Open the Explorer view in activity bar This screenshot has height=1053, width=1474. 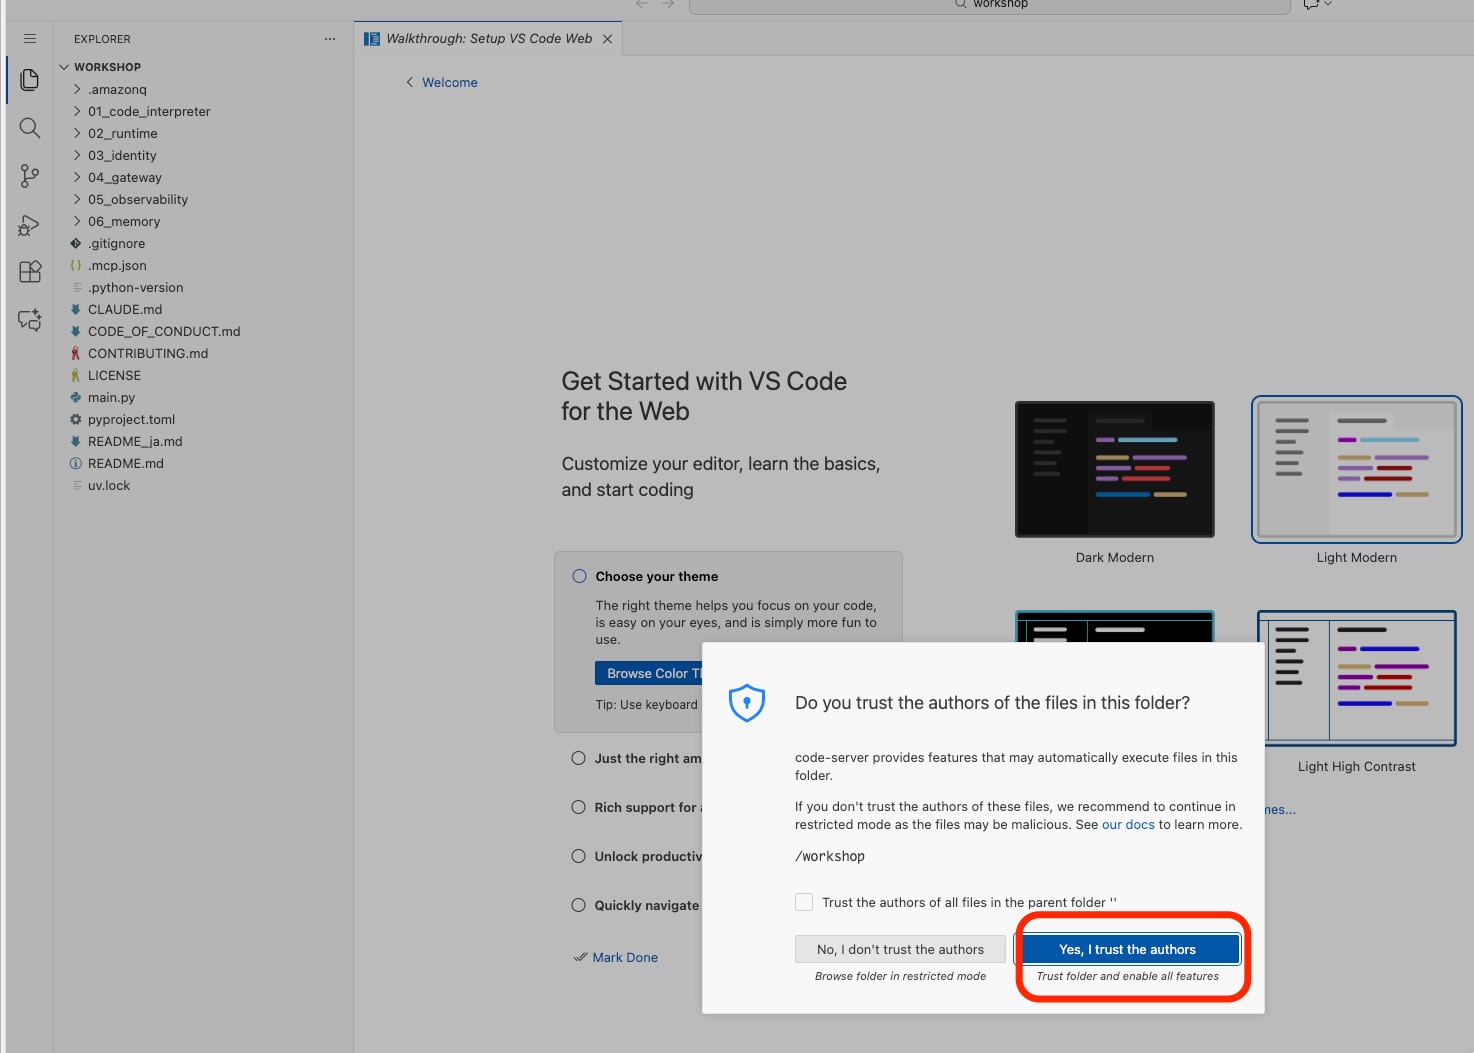coord(30,80)
